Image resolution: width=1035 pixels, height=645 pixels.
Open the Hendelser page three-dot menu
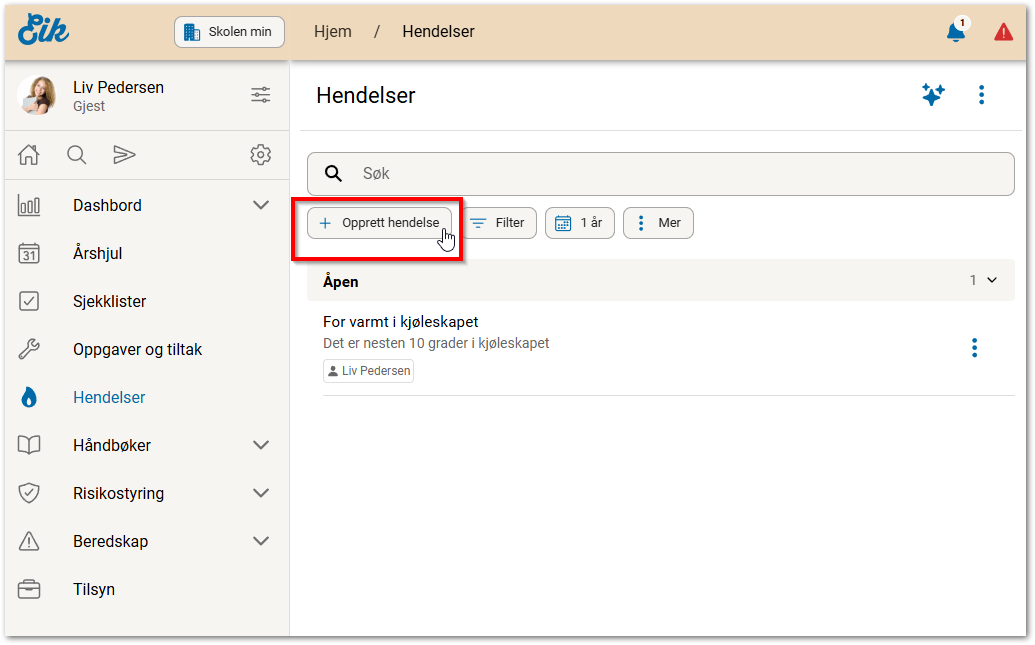tap(981, 95)
